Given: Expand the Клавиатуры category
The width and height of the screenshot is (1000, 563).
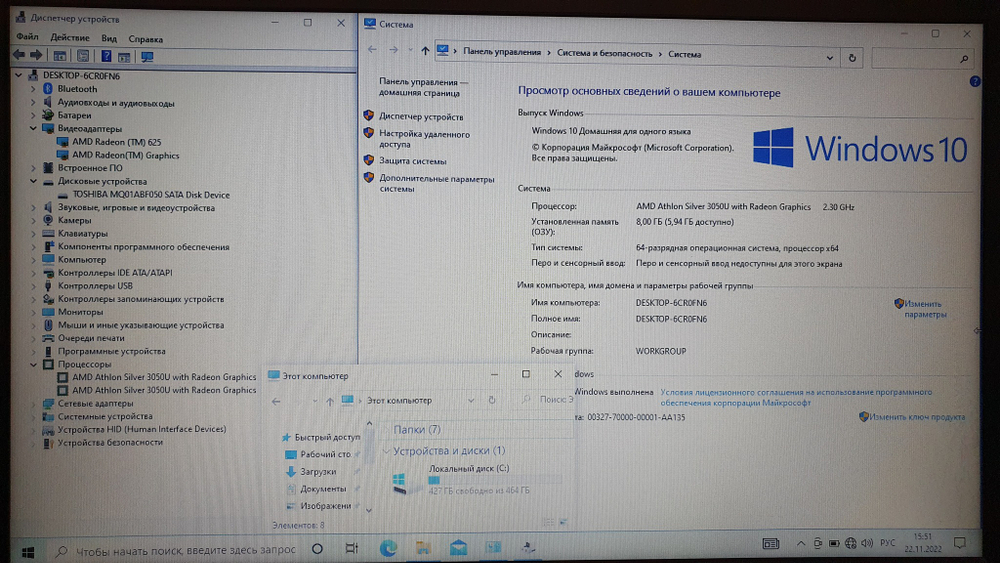Looking at the screenshot, I should tap(33, 233).
